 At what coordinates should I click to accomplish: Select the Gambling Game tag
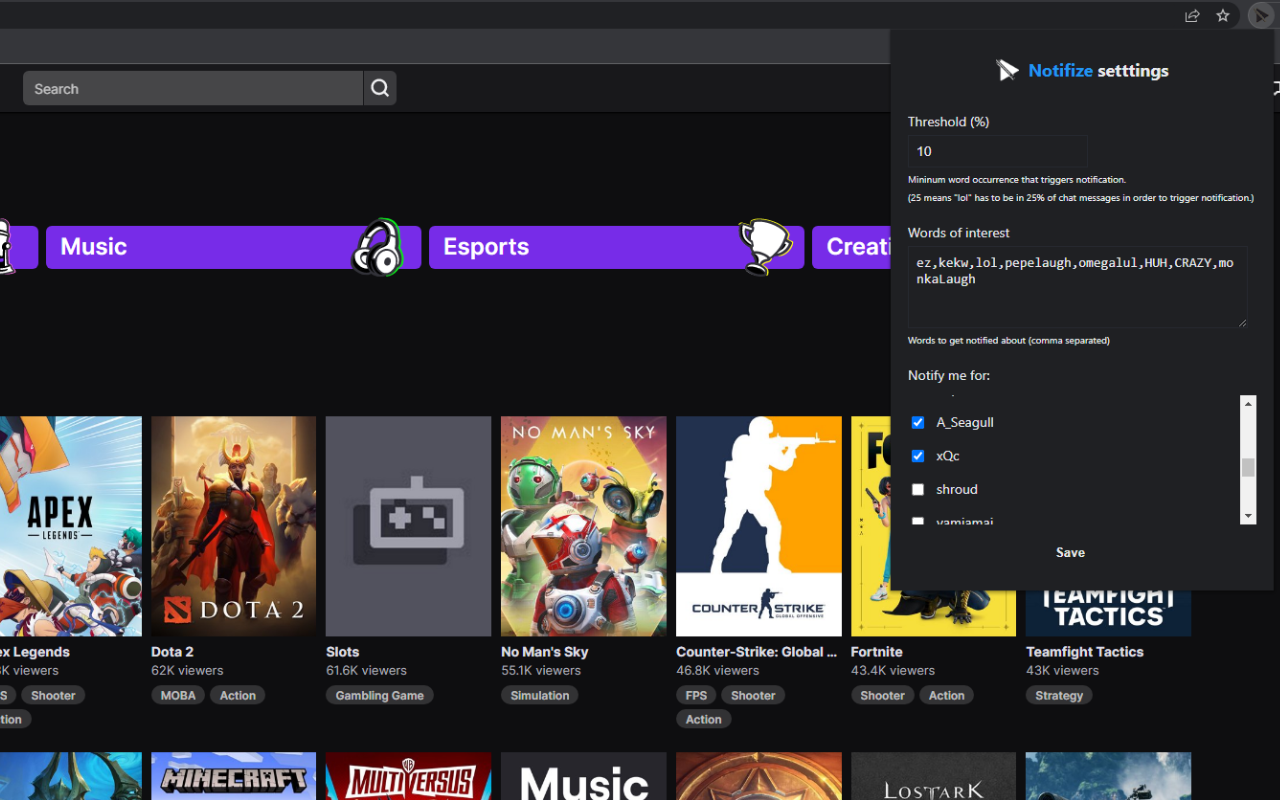click(x=380, y=695)
